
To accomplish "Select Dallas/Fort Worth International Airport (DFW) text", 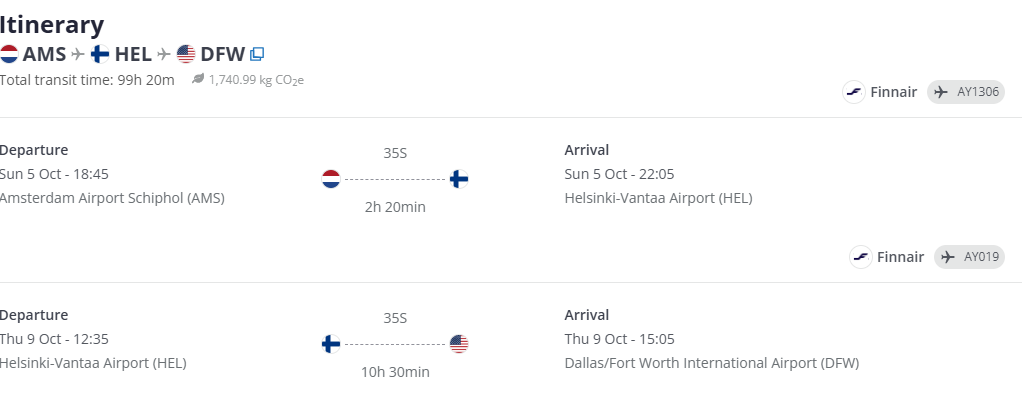I will 711,363.
